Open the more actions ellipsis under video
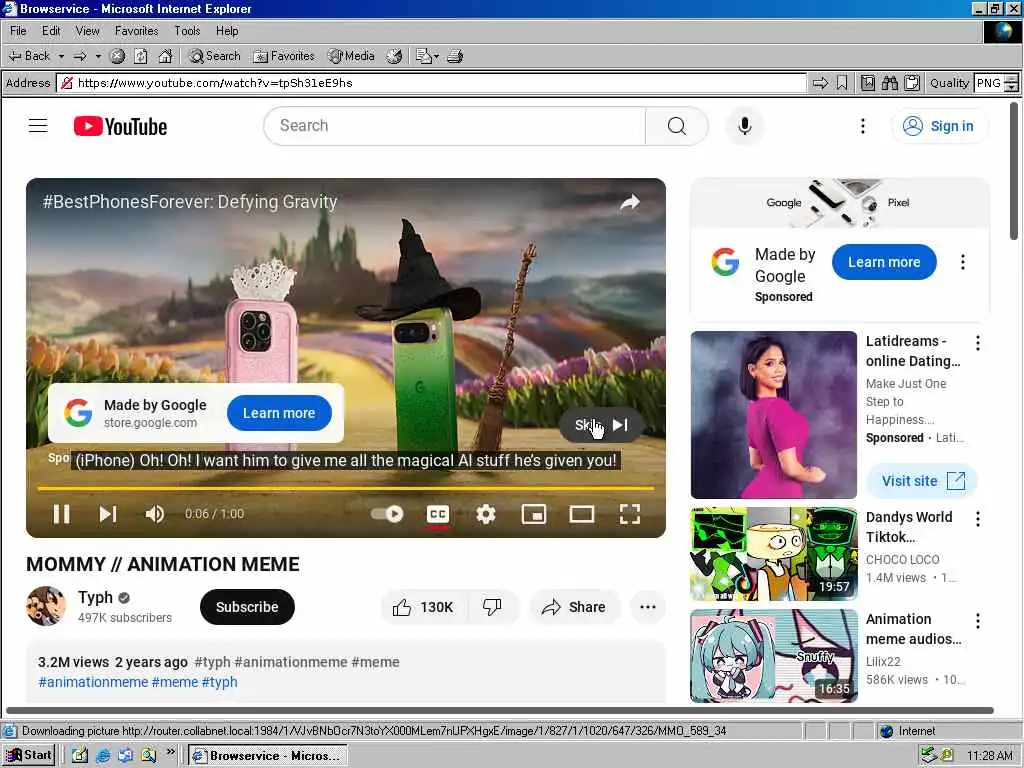Image resolution: width=1024 pixels, height=768 pixels. coord(648,607)
